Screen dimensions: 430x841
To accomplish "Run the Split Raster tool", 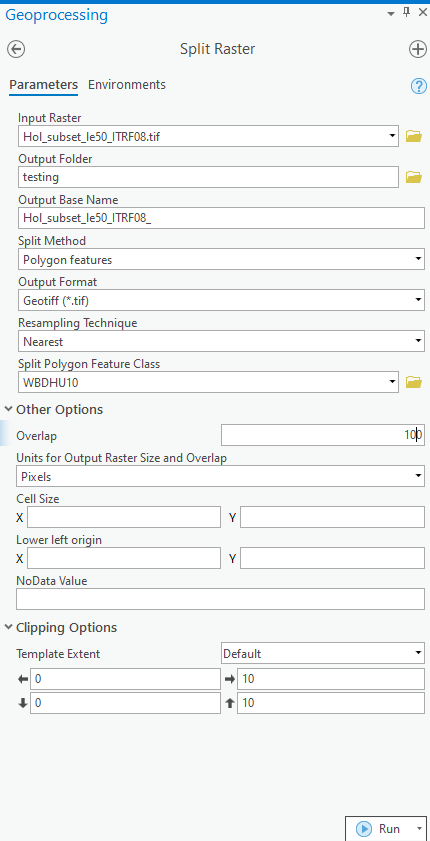I will pyautogui.click(x=379, y=829).
